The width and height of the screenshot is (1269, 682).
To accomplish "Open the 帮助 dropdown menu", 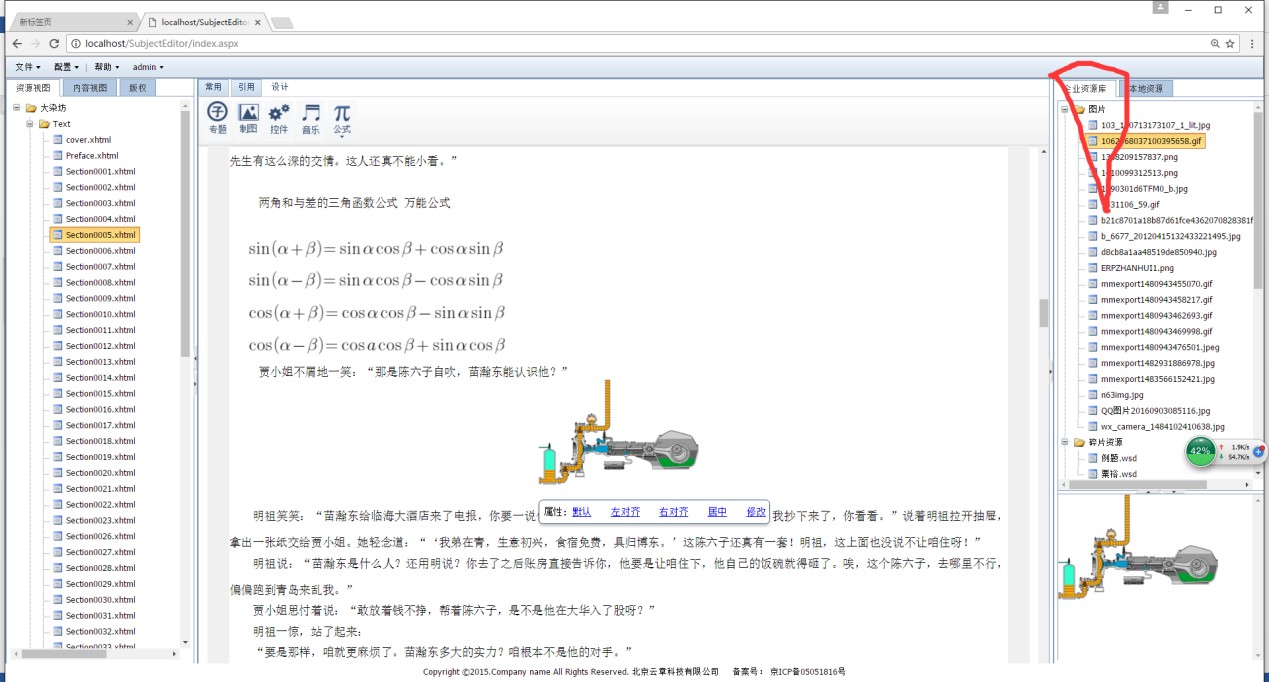I will point(107,67).
